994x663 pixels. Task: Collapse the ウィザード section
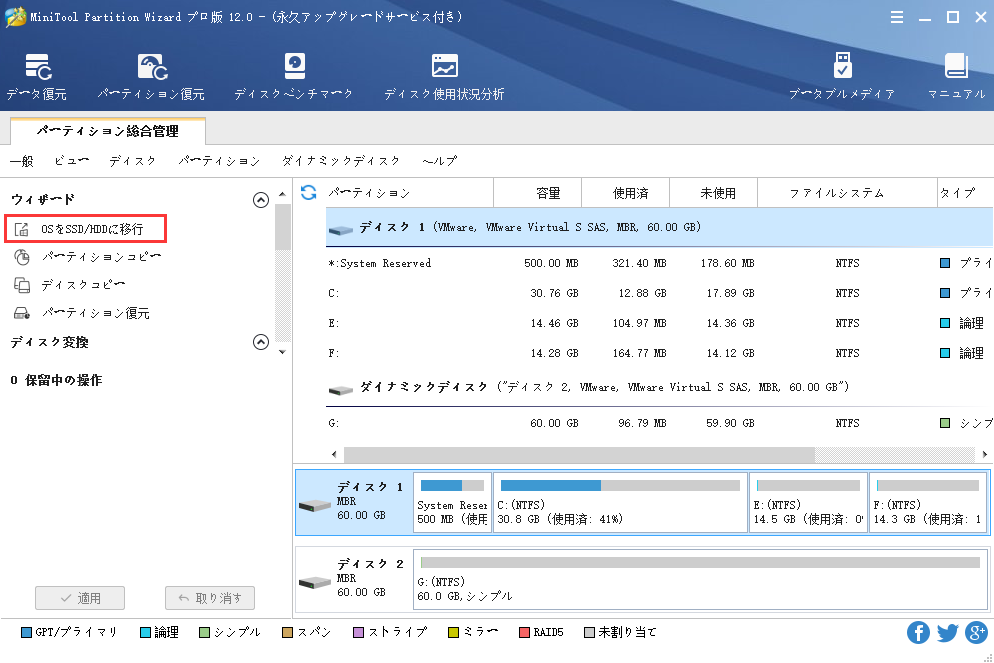pyautogui.click(x=261, y=200)
